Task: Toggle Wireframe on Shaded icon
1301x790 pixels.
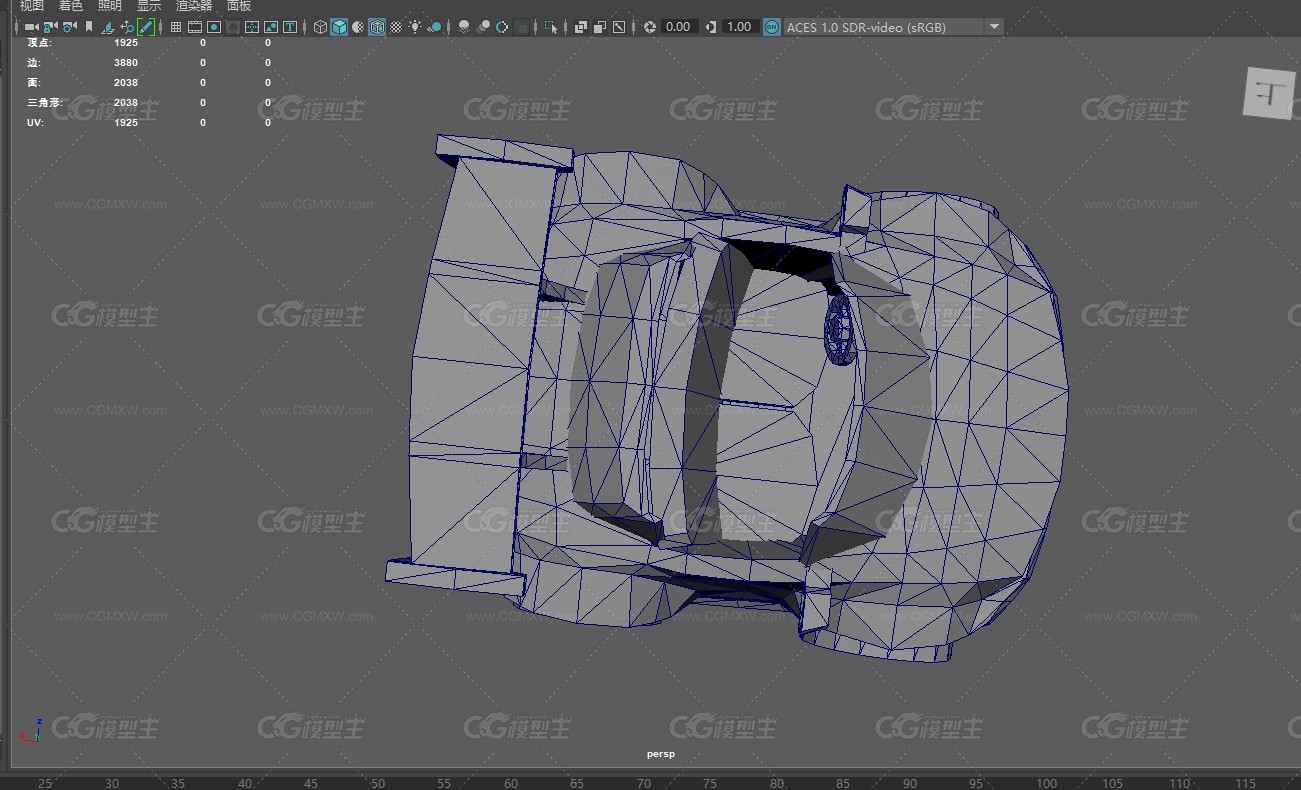Action: (377, 27)
